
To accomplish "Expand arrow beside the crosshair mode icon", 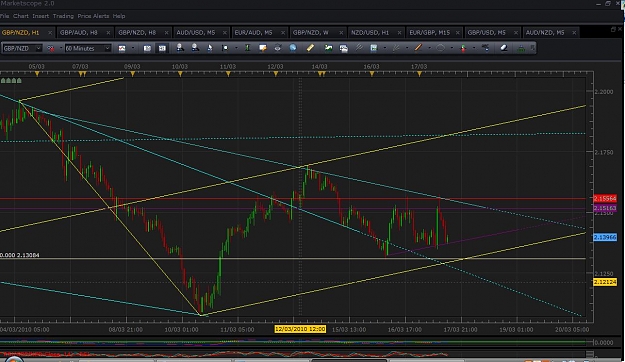I will tap(236, 48).
